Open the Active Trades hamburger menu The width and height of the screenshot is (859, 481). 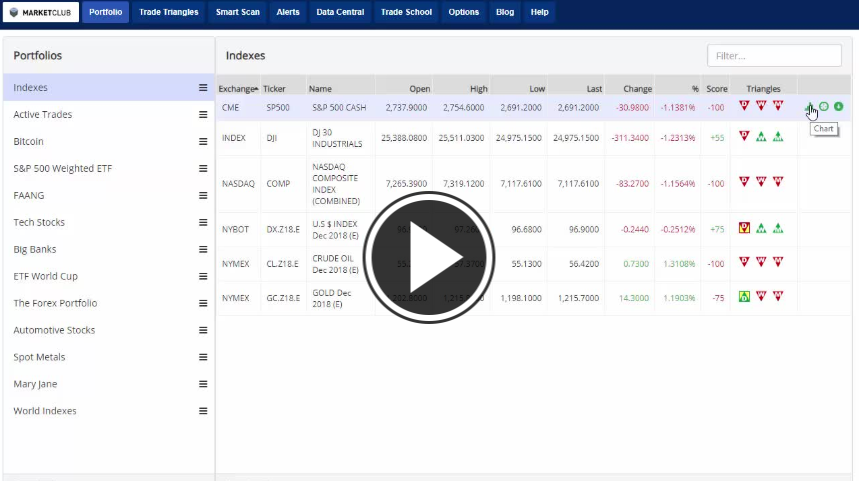(203, 114)
